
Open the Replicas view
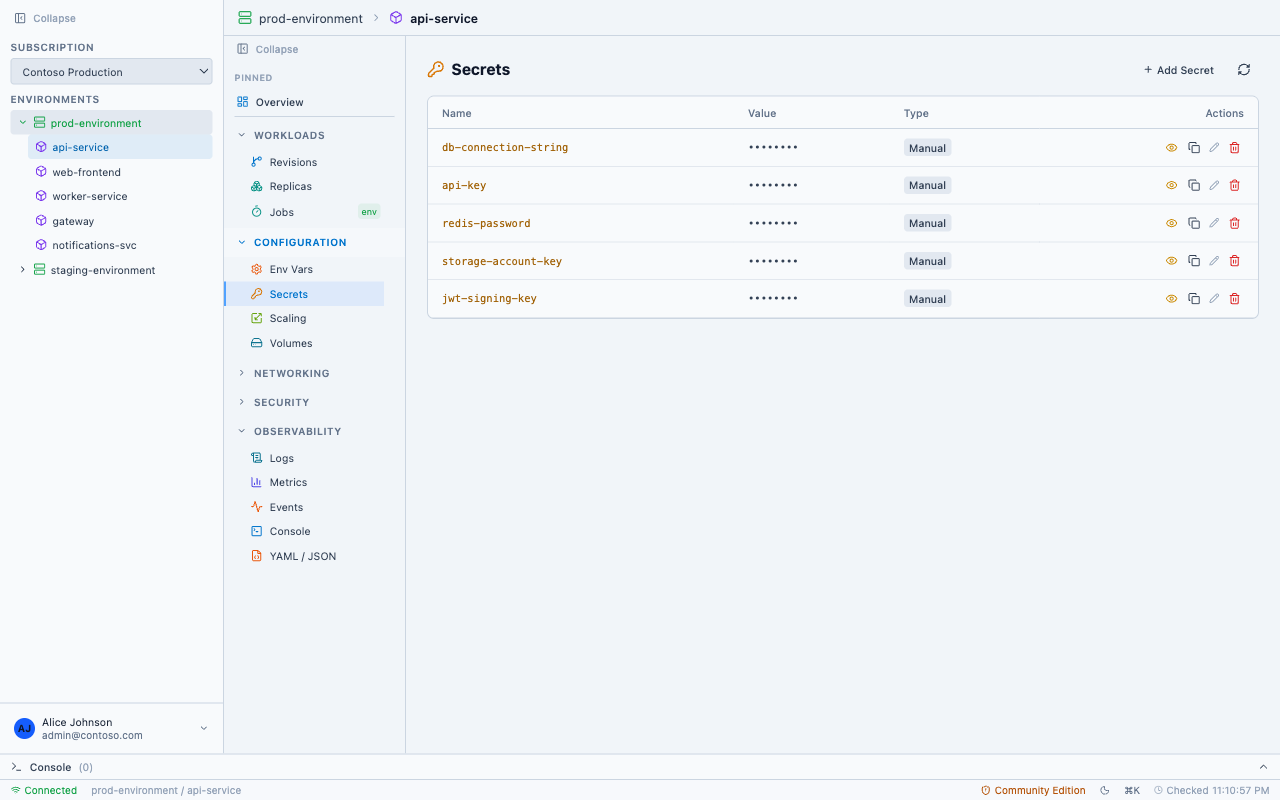256,186
